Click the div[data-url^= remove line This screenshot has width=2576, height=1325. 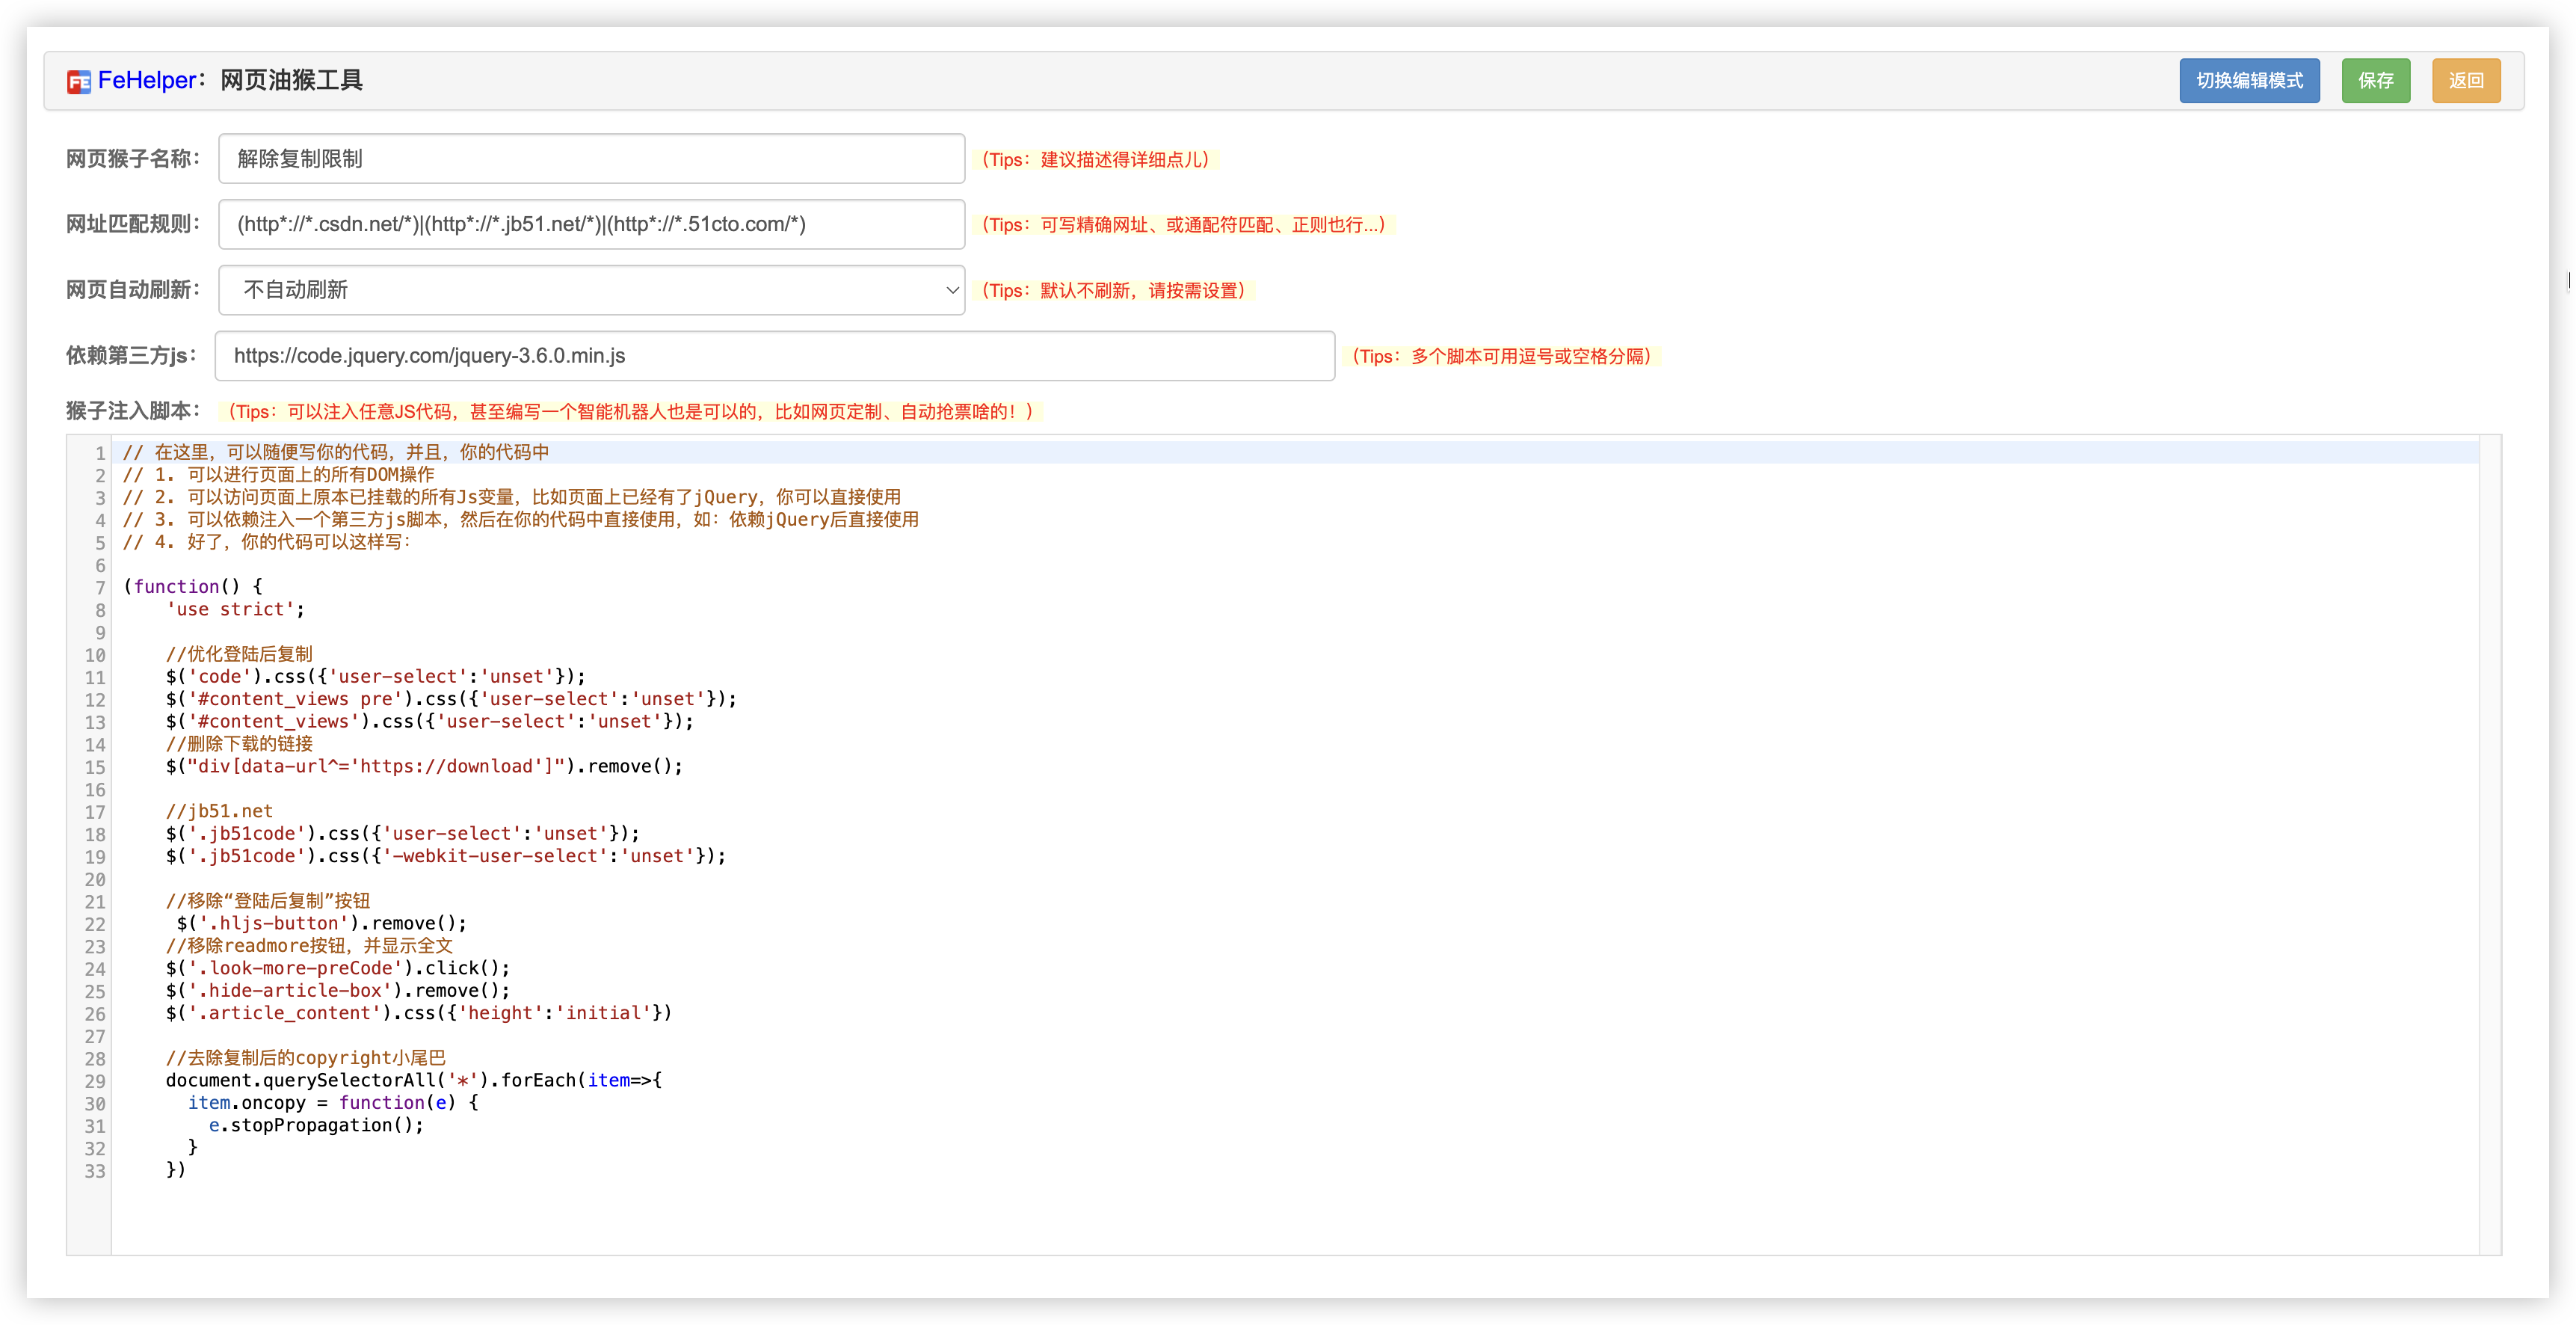click(x=424, y=766)
